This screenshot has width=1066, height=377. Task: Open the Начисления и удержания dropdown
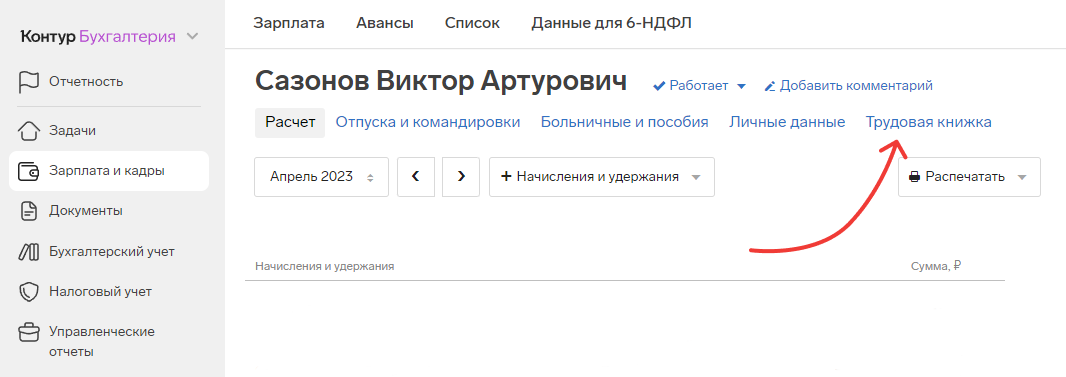[602, 177]
